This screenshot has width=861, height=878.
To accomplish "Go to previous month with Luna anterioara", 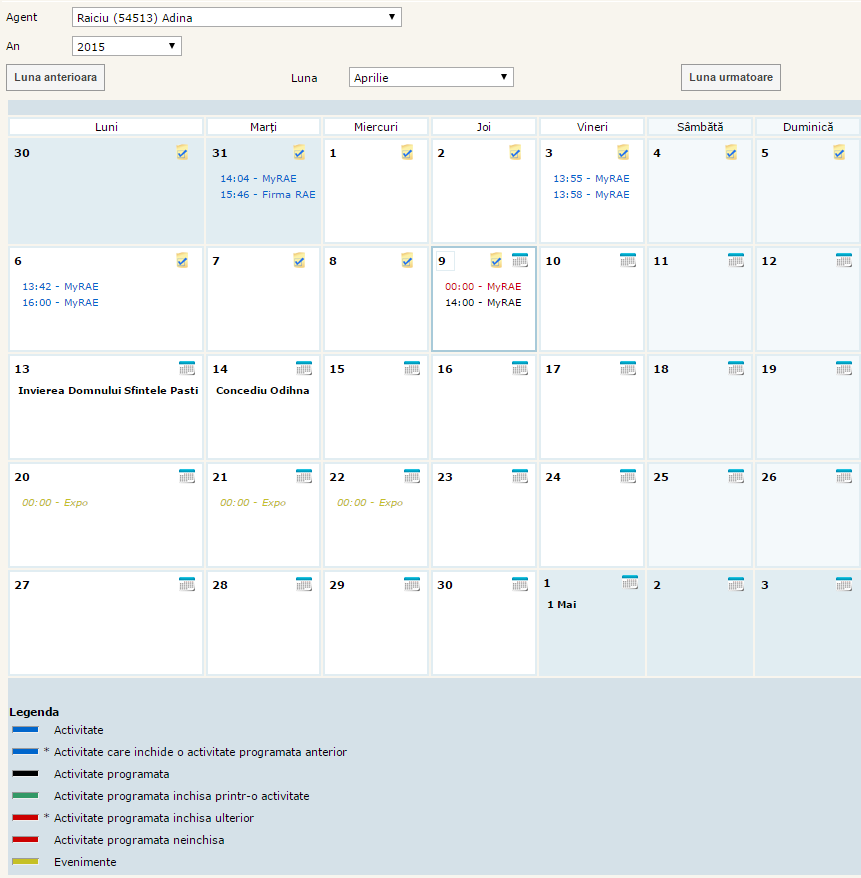I will (55, 77).
